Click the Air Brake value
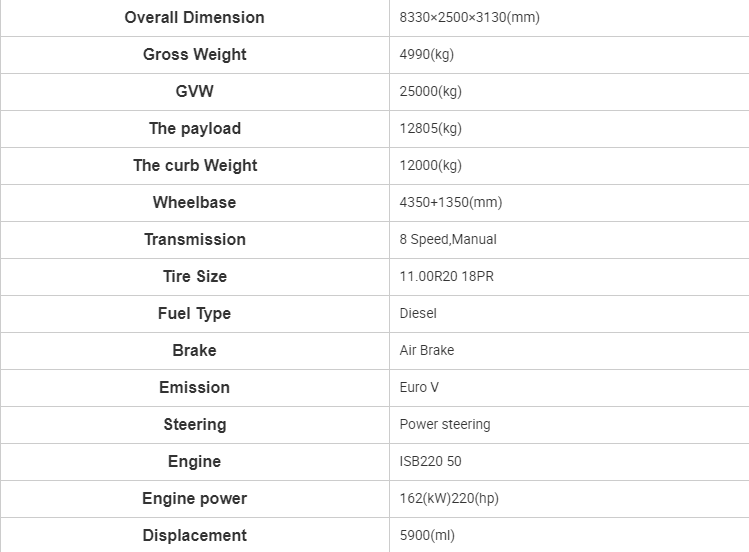The width and height of the screenshot is (749, 552). click(427, 350)
